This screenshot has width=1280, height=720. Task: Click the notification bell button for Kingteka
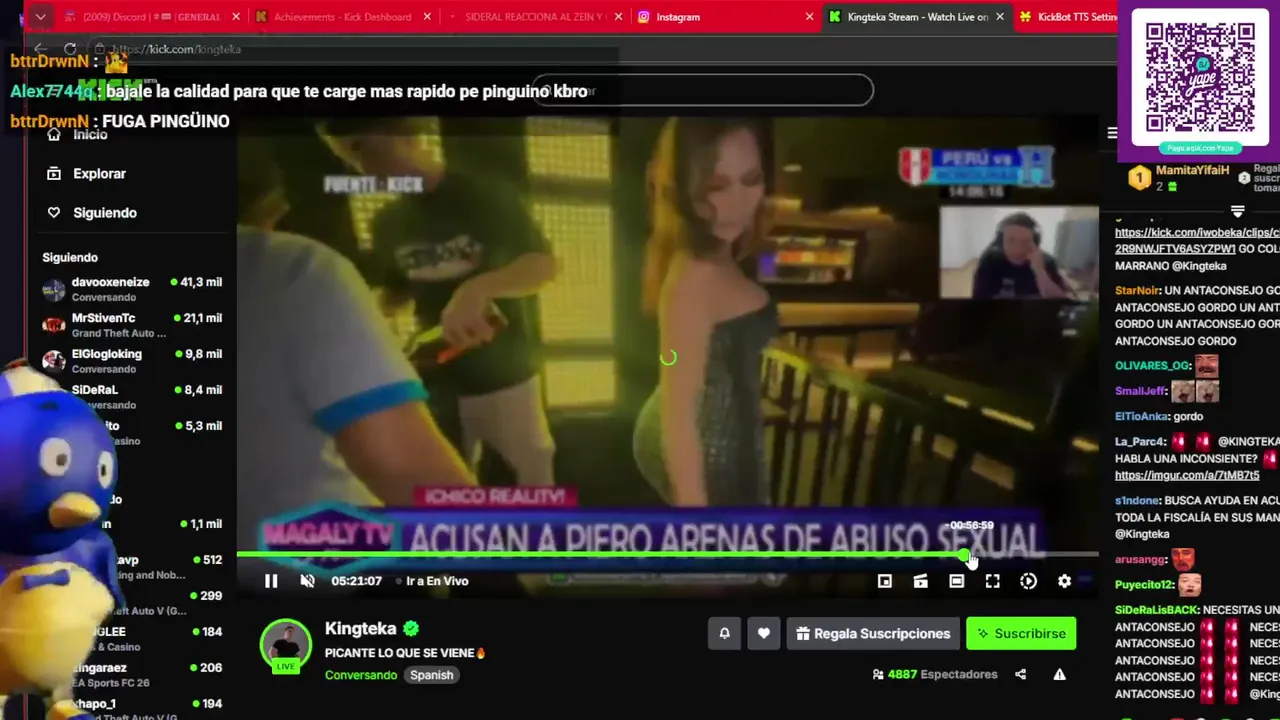725,633
